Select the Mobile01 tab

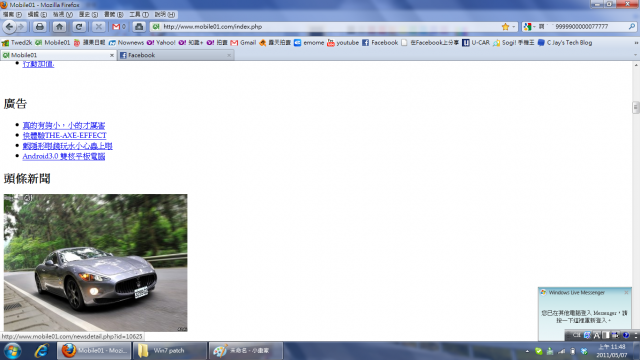58,55
